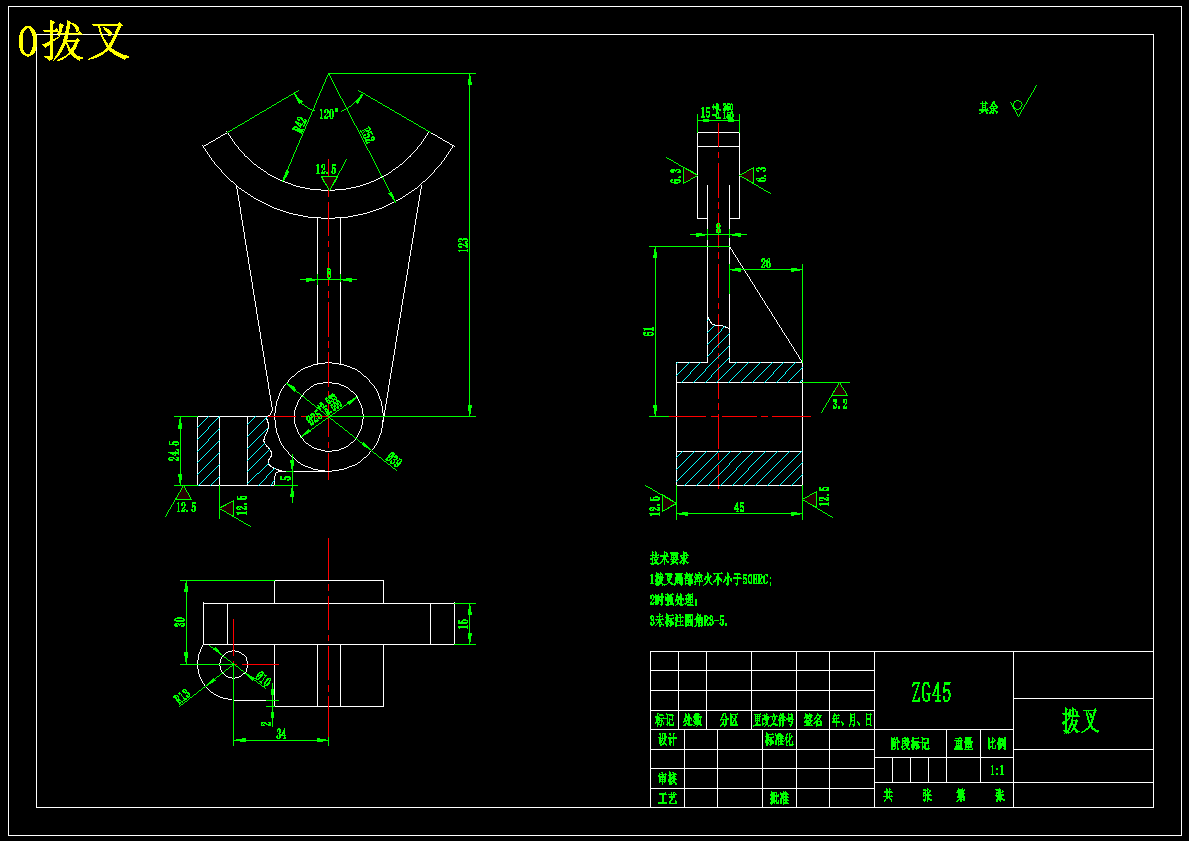Click the 30 dimension of the bottom view
1189x841 pixels.
(180, 621)
